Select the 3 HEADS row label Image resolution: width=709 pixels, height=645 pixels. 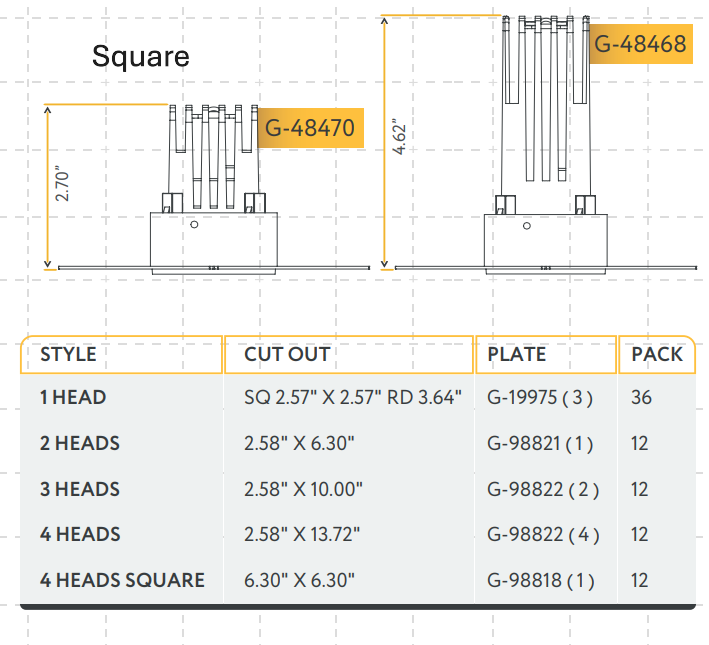80,489
